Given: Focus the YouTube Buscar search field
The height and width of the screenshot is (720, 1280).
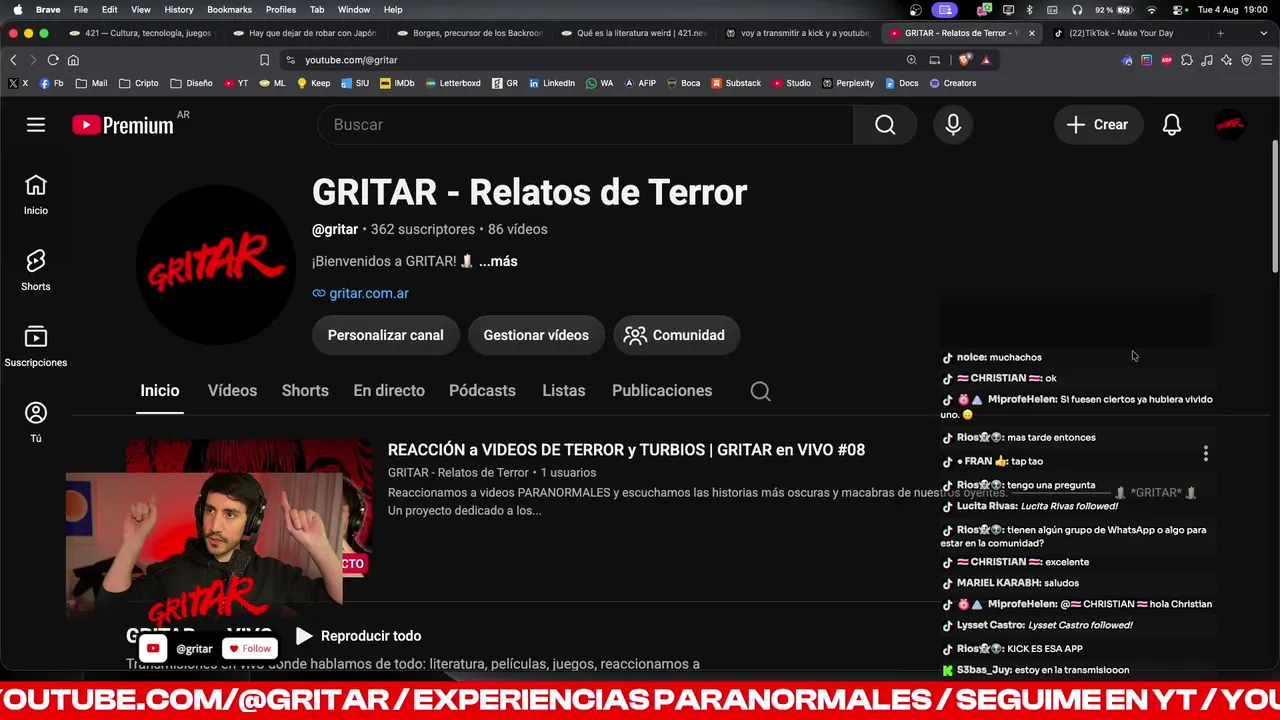Looking at the screenshot, I should click(585, 125).
